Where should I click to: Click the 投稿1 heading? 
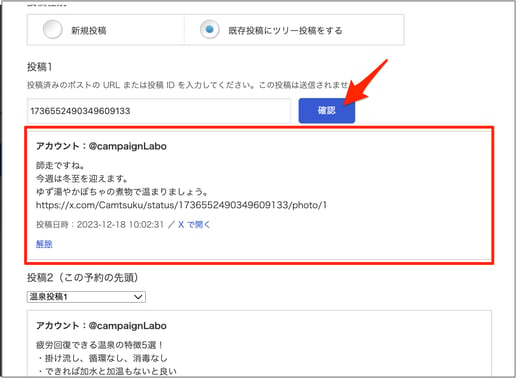pos(39,67)
